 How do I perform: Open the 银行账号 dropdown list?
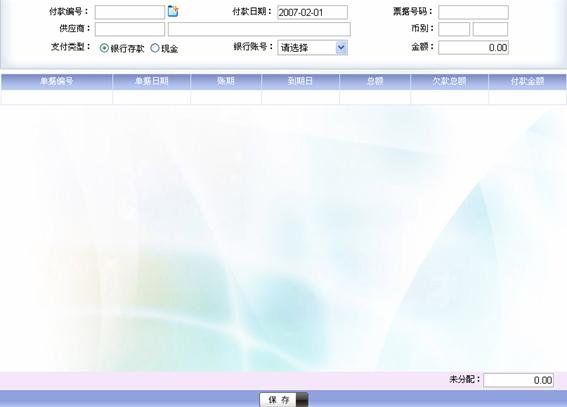312,48
